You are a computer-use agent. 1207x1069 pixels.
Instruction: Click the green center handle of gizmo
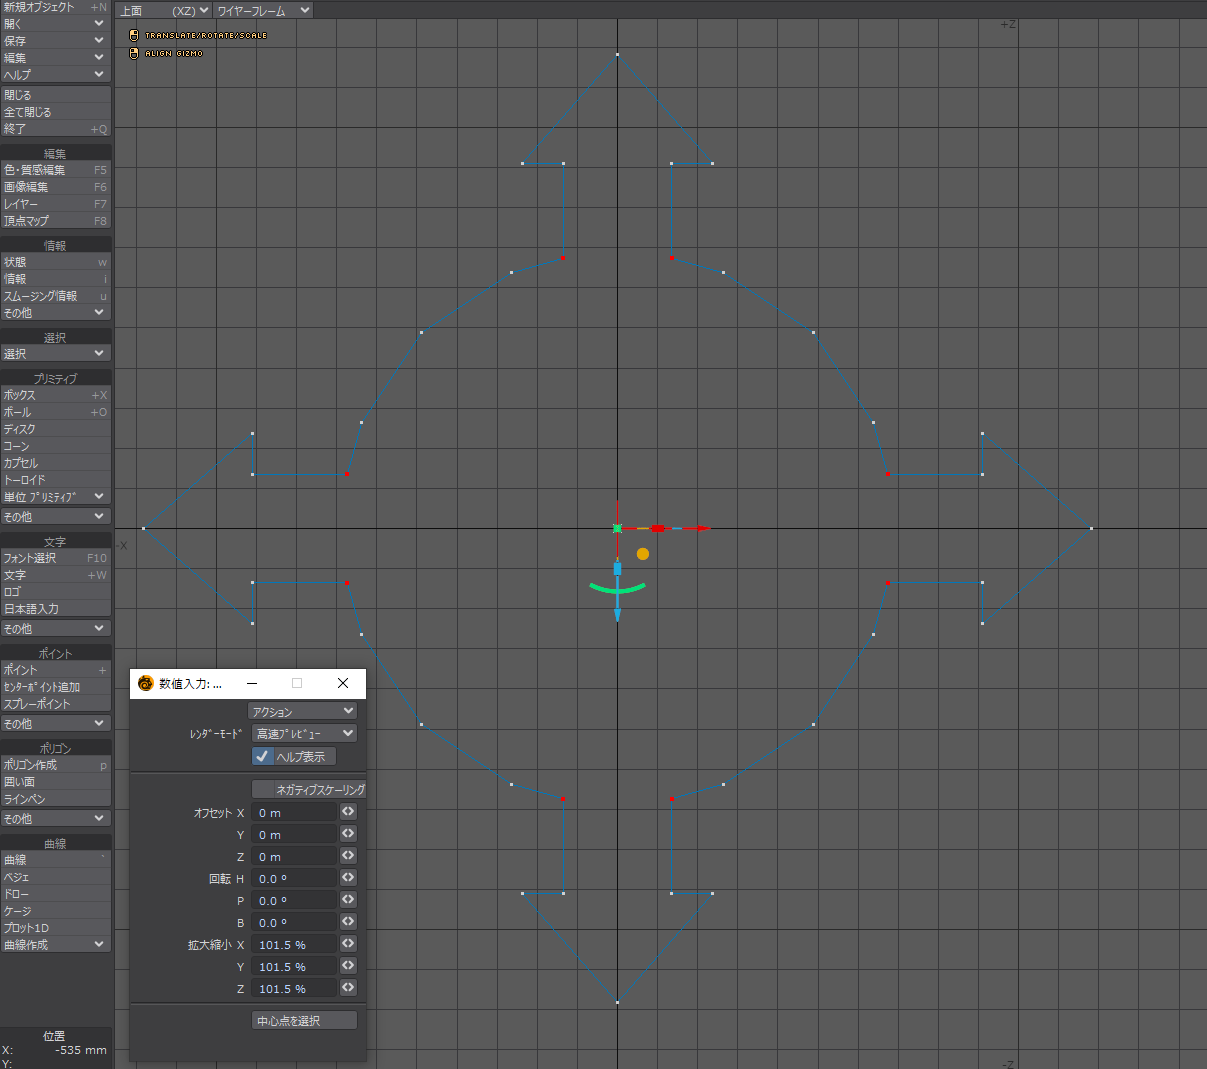click(x=617, y=528)
